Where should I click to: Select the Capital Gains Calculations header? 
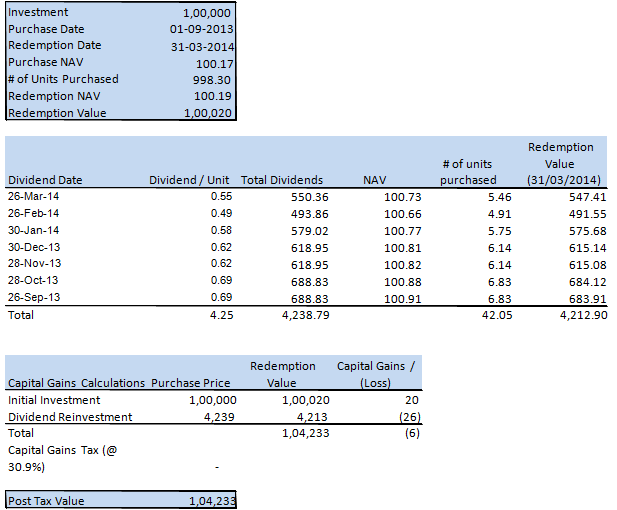tap(76, 383)
